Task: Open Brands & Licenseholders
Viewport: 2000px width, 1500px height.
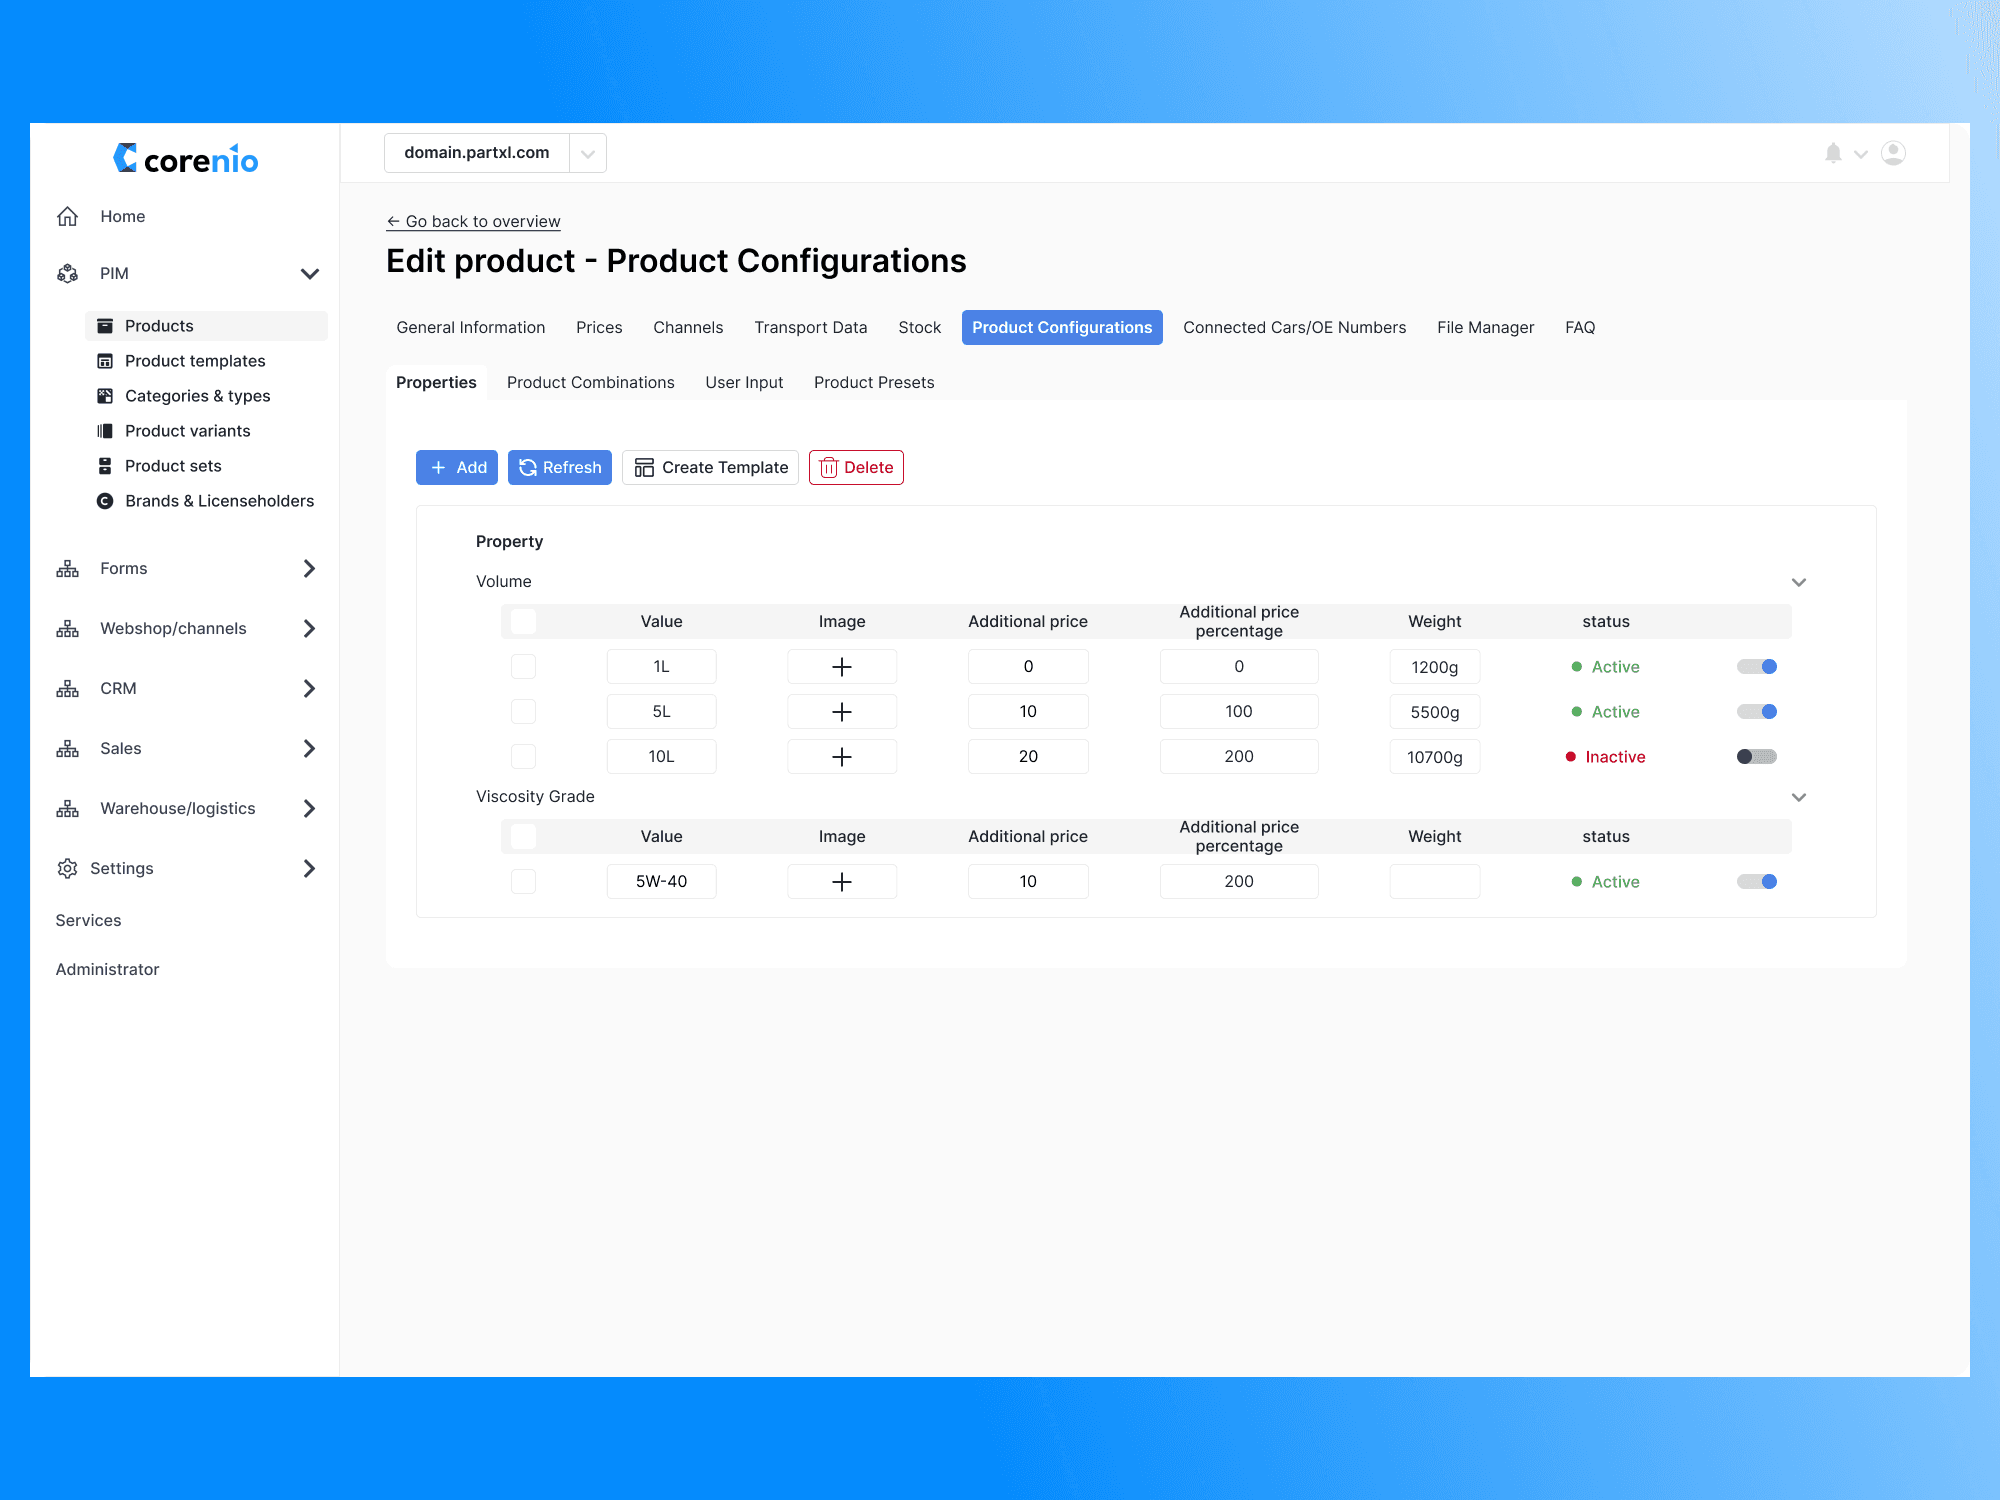Action: click(x=219, y=500)
